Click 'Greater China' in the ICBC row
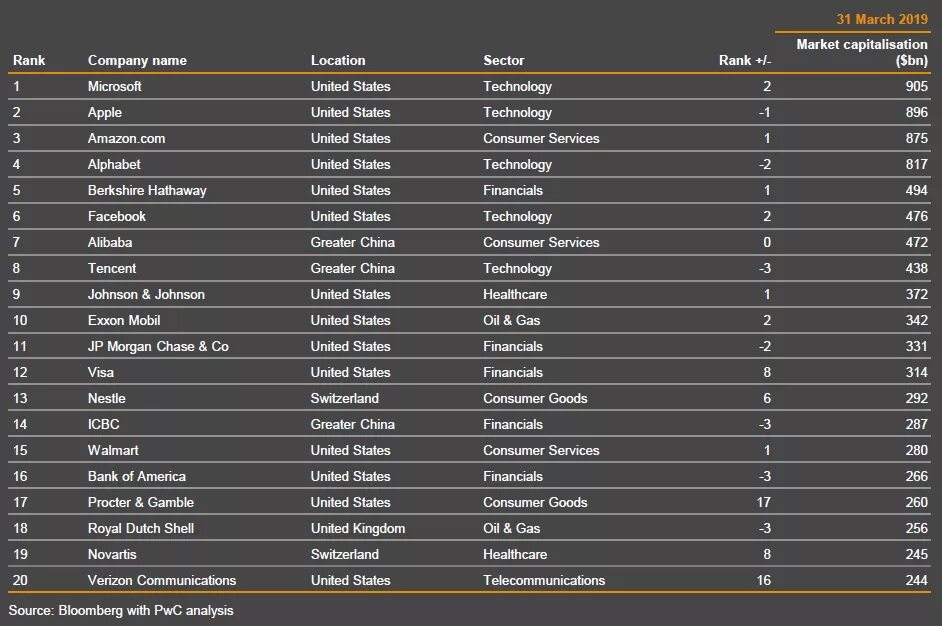942x626 pixels. (353, 424)
